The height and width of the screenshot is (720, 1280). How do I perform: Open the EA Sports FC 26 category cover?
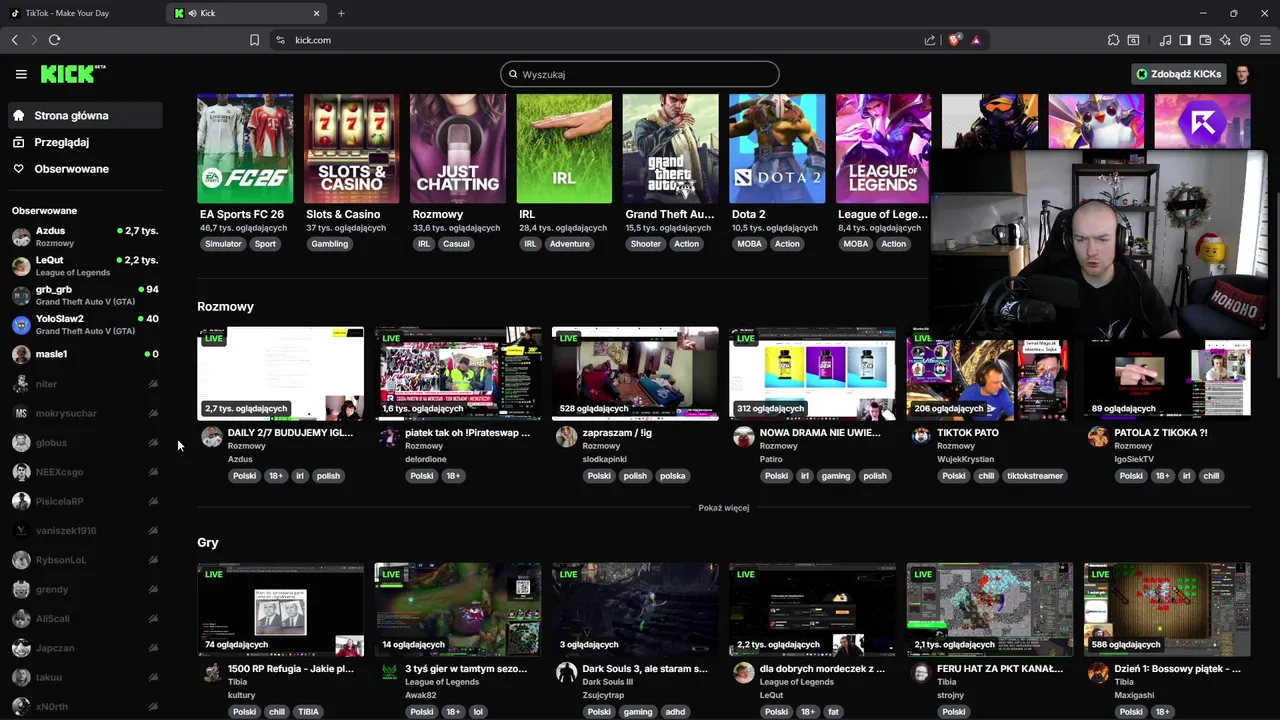(245, 148)
